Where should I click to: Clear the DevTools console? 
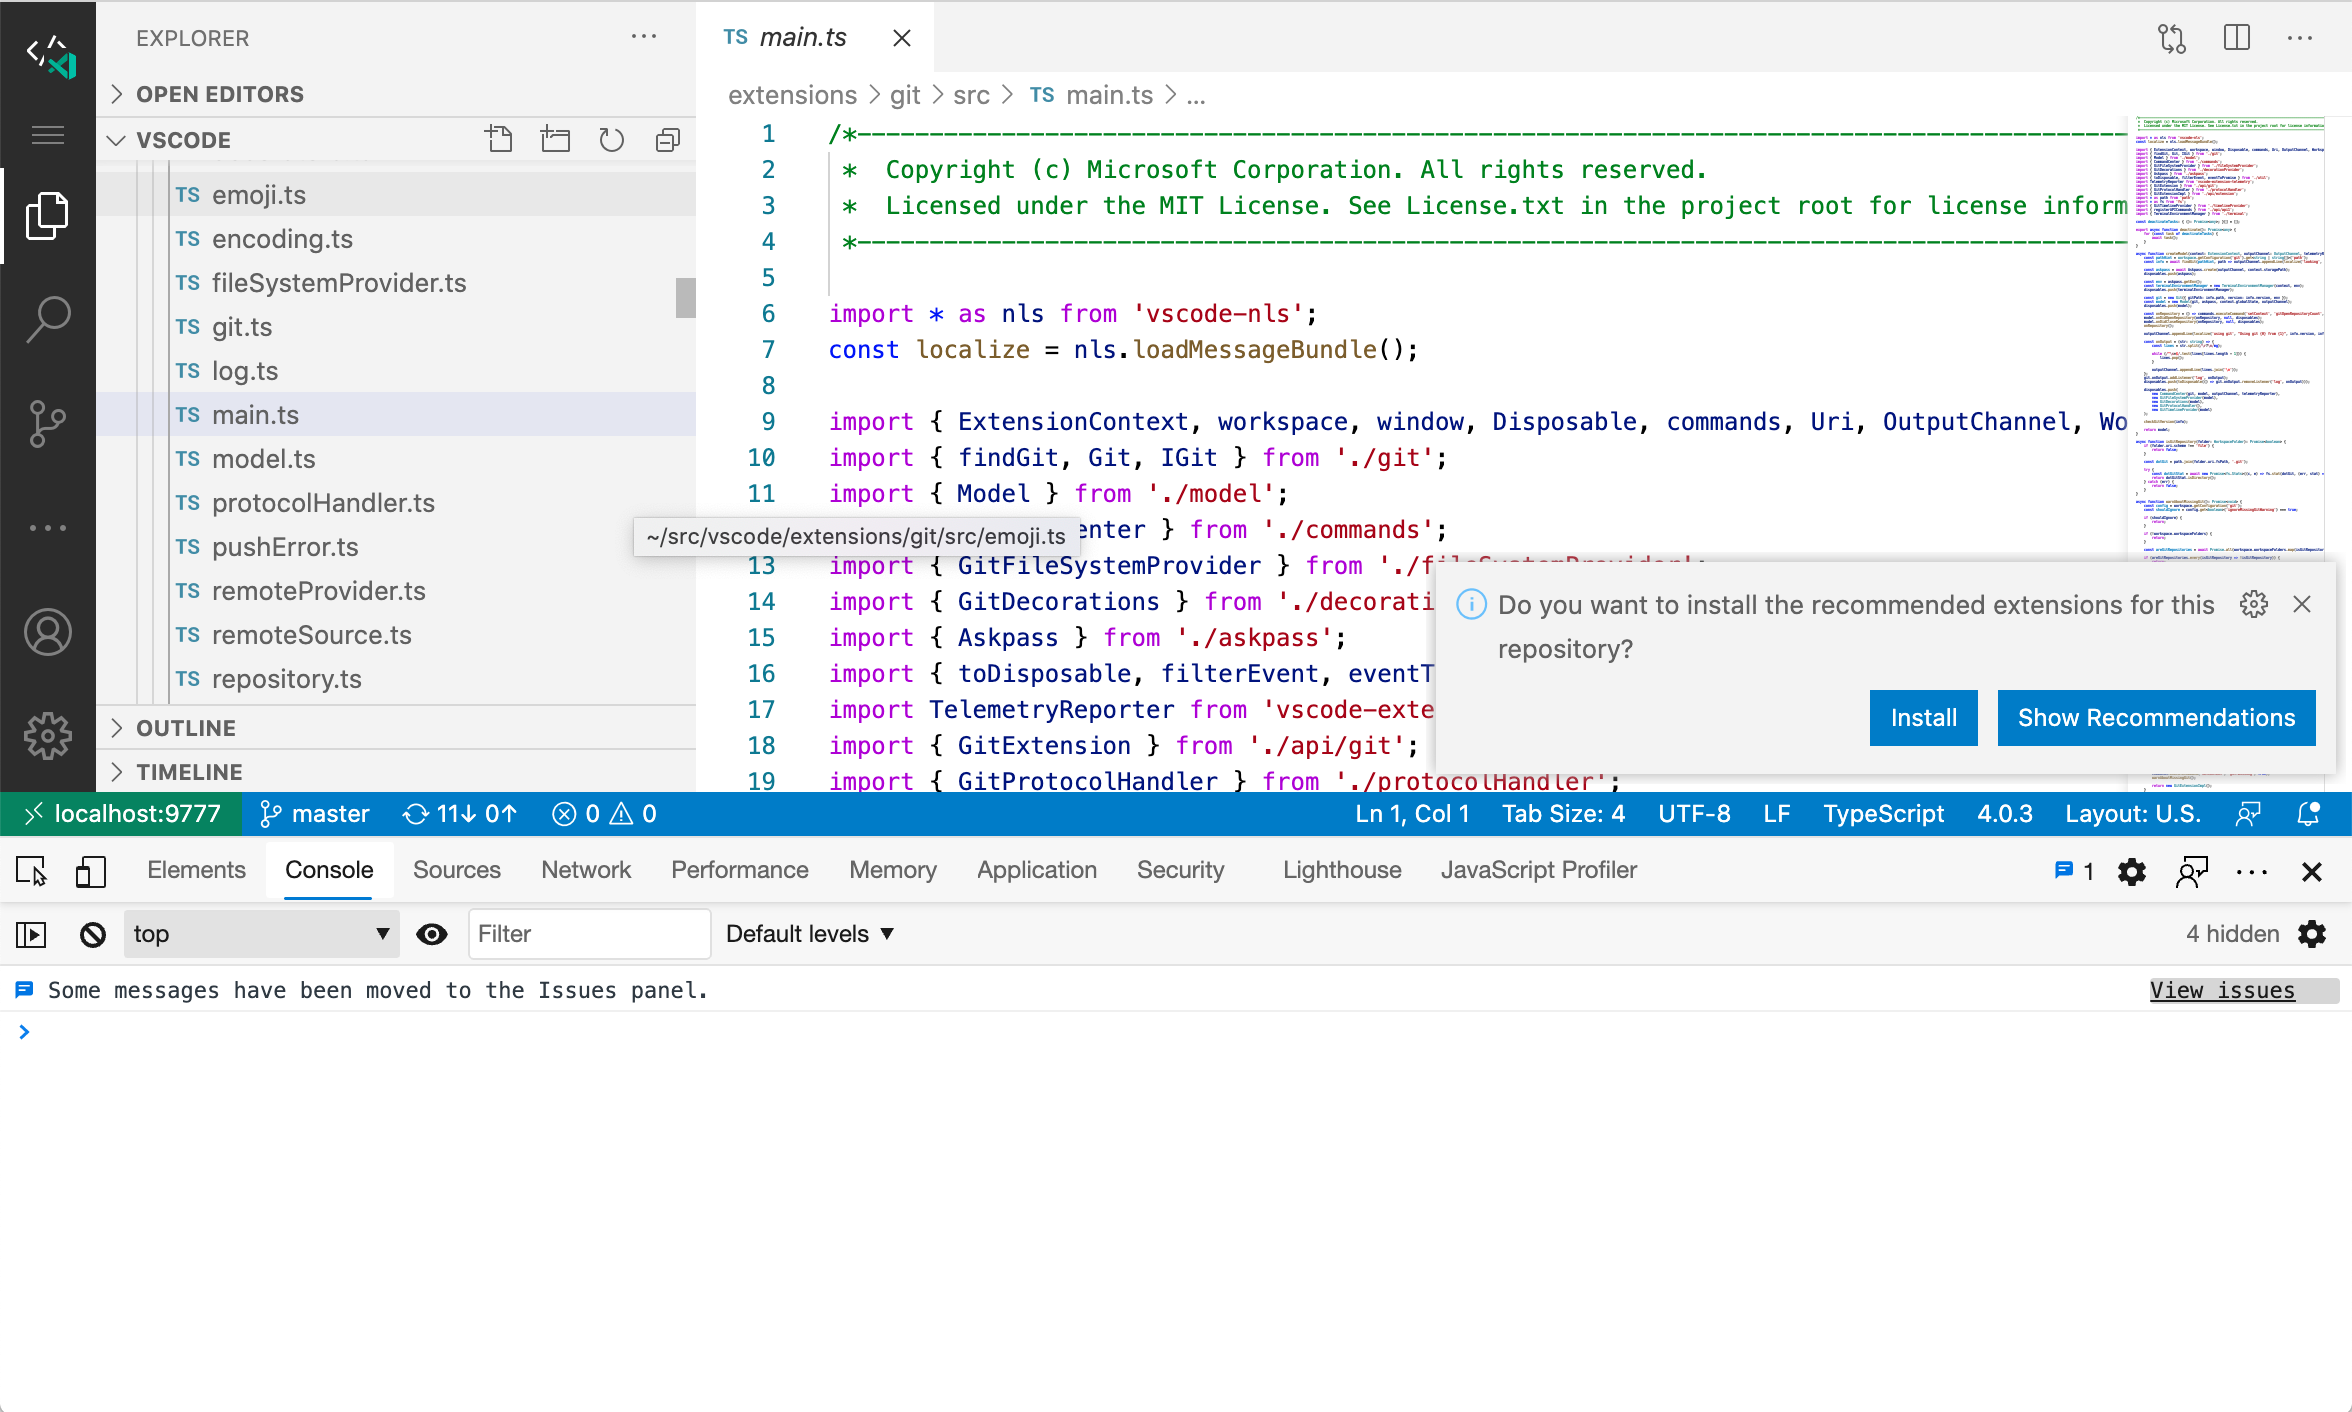pos(92,934)
